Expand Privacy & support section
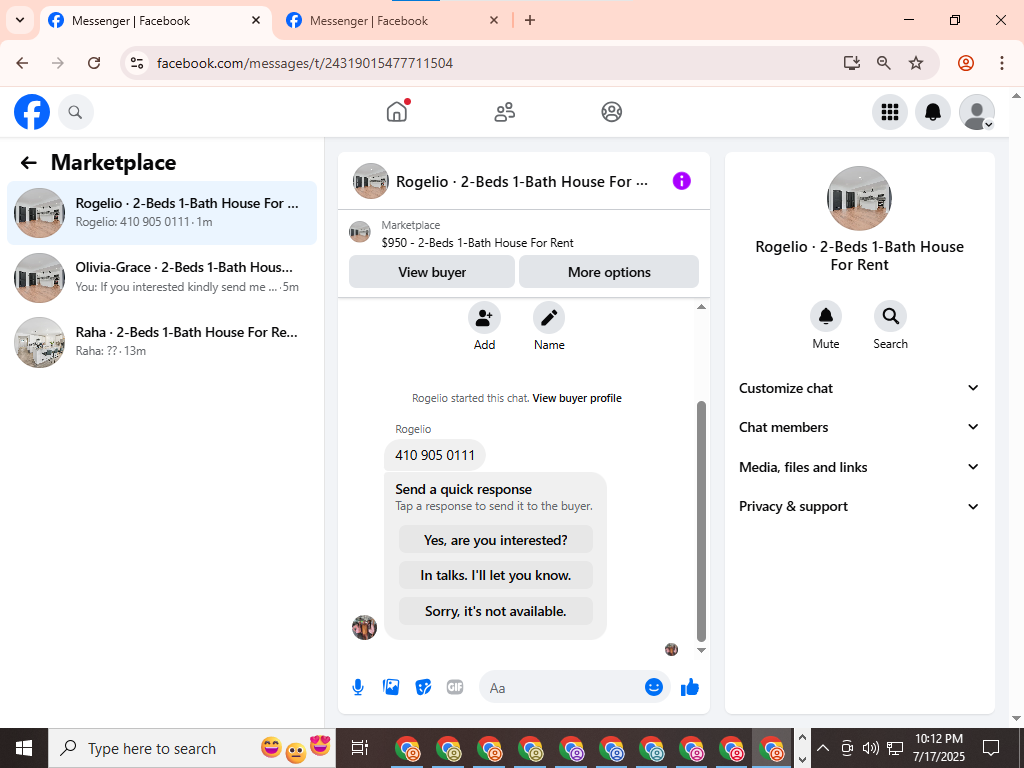The height and width of the screenshot is (768, 1024). coord(859,507)
